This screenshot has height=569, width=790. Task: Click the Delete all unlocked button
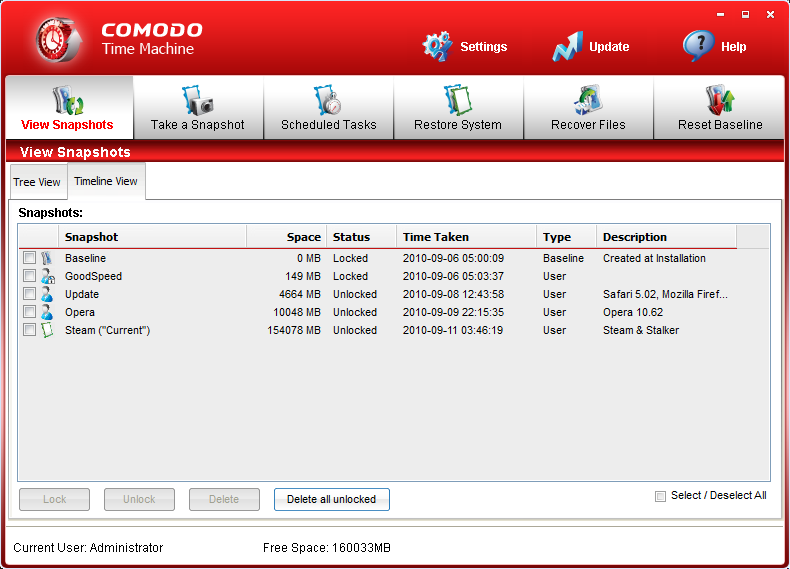click(x=332, y=499)
